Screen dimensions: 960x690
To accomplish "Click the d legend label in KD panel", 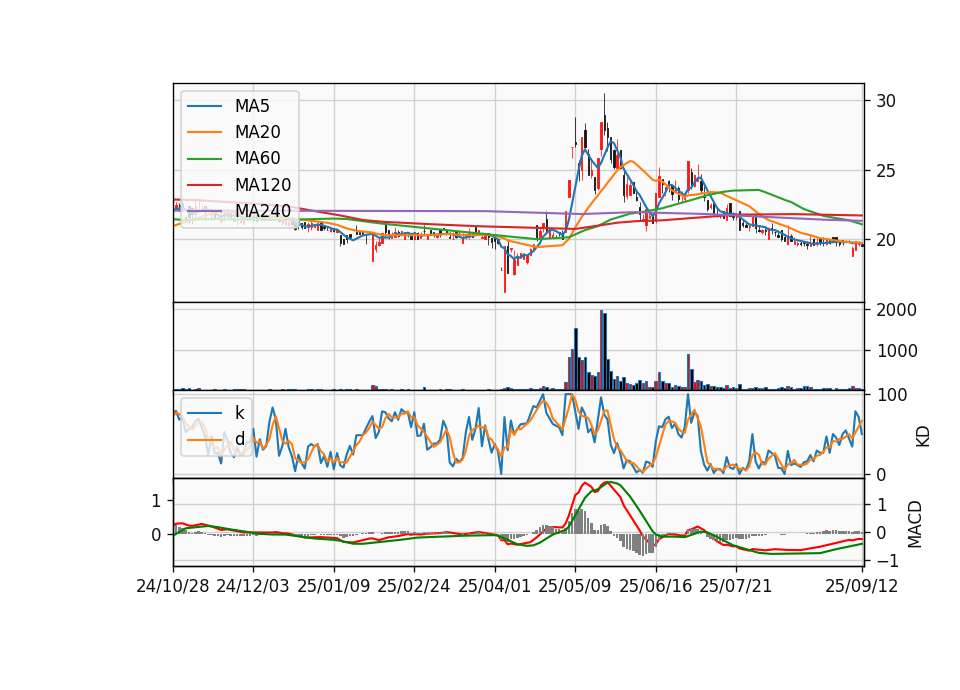I will tap(239, 439).
